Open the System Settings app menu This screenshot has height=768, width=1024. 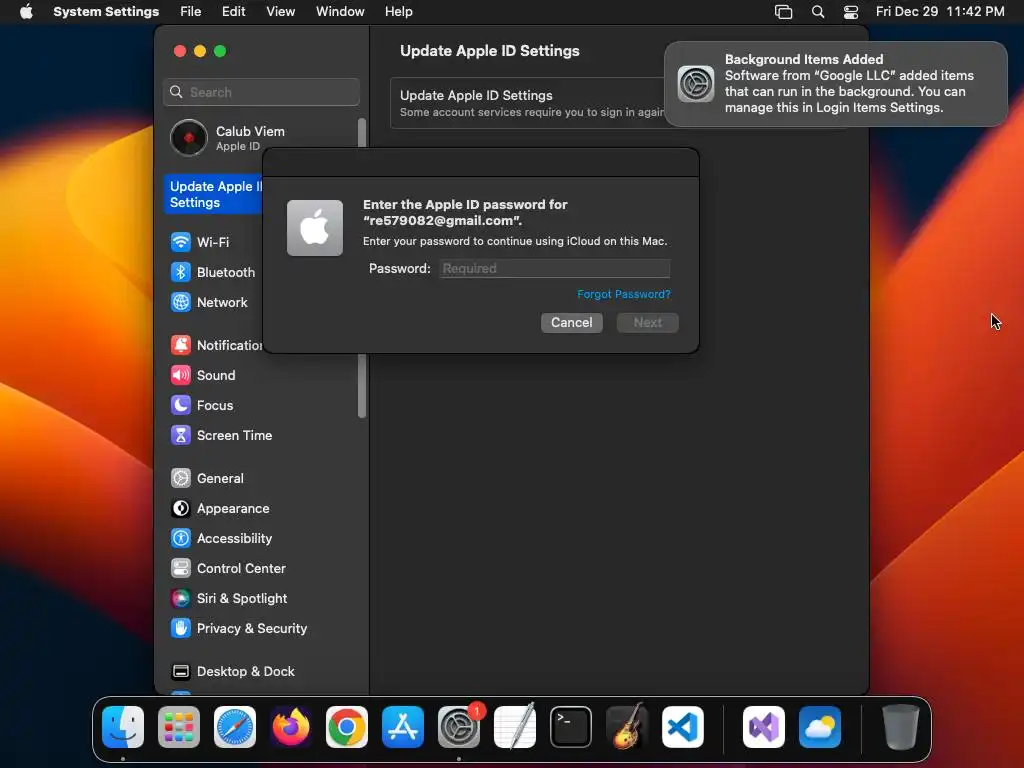[106, 12]
